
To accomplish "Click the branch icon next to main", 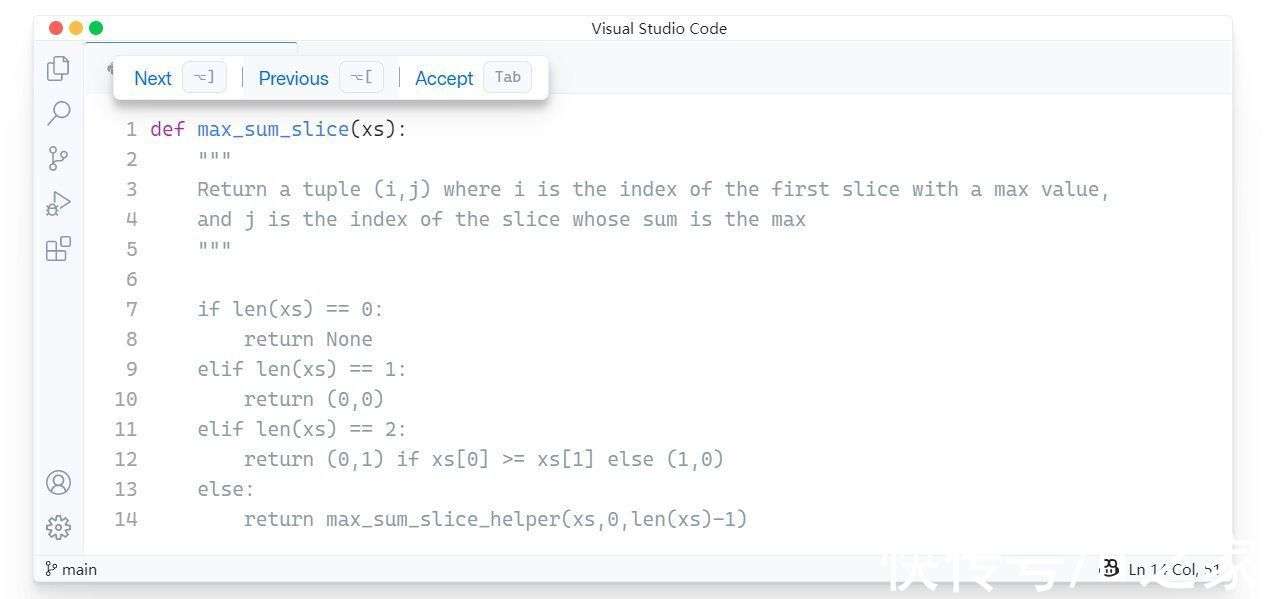I will point(49,568).
